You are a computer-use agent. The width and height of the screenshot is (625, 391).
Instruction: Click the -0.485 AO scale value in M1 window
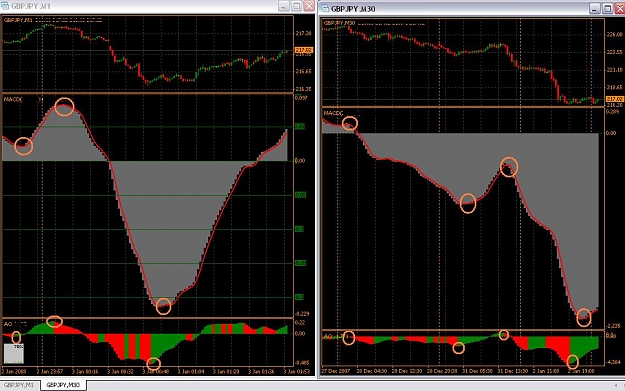(302, 363)
